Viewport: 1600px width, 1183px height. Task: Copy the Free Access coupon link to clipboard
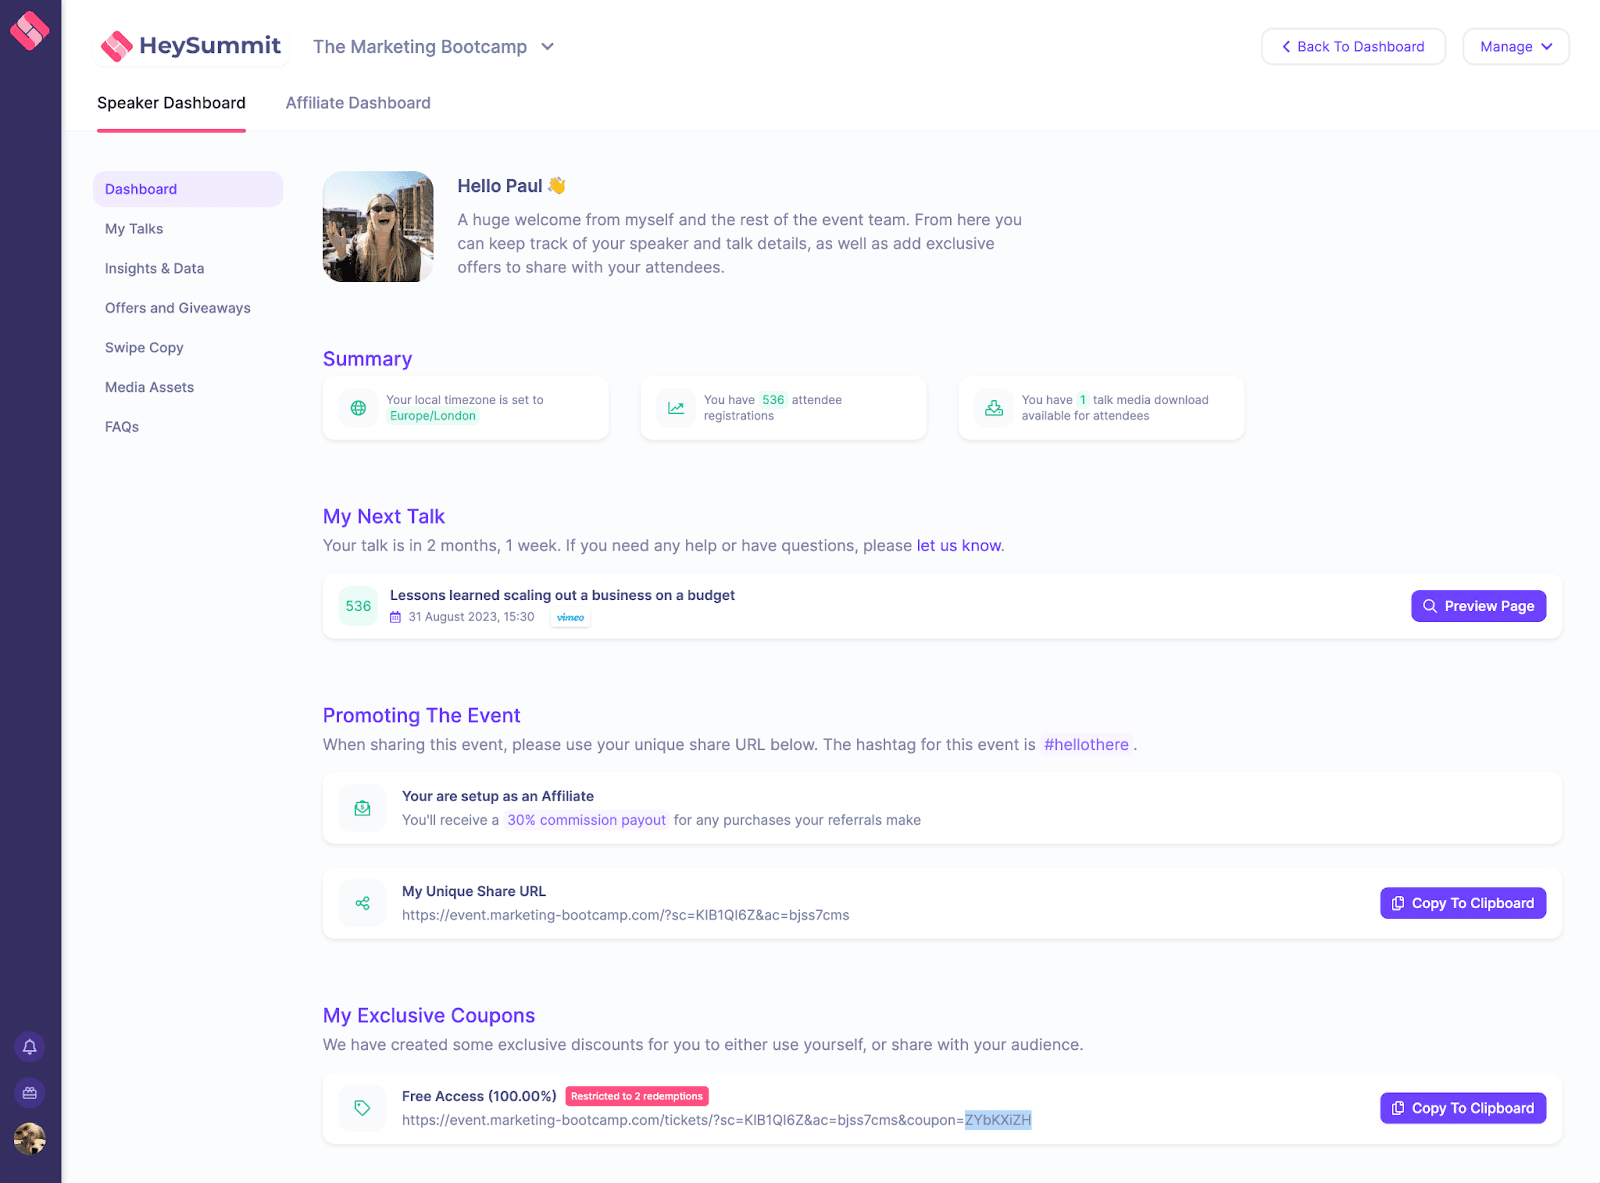tap(1463, 1108)
